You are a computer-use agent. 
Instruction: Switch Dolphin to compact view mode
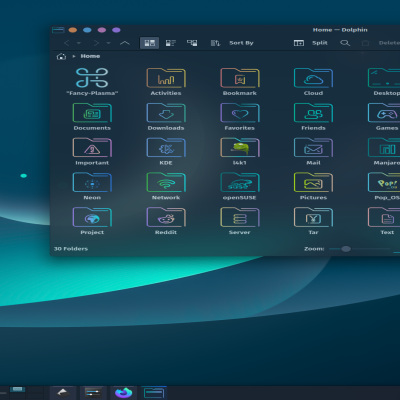click(171, 43)
